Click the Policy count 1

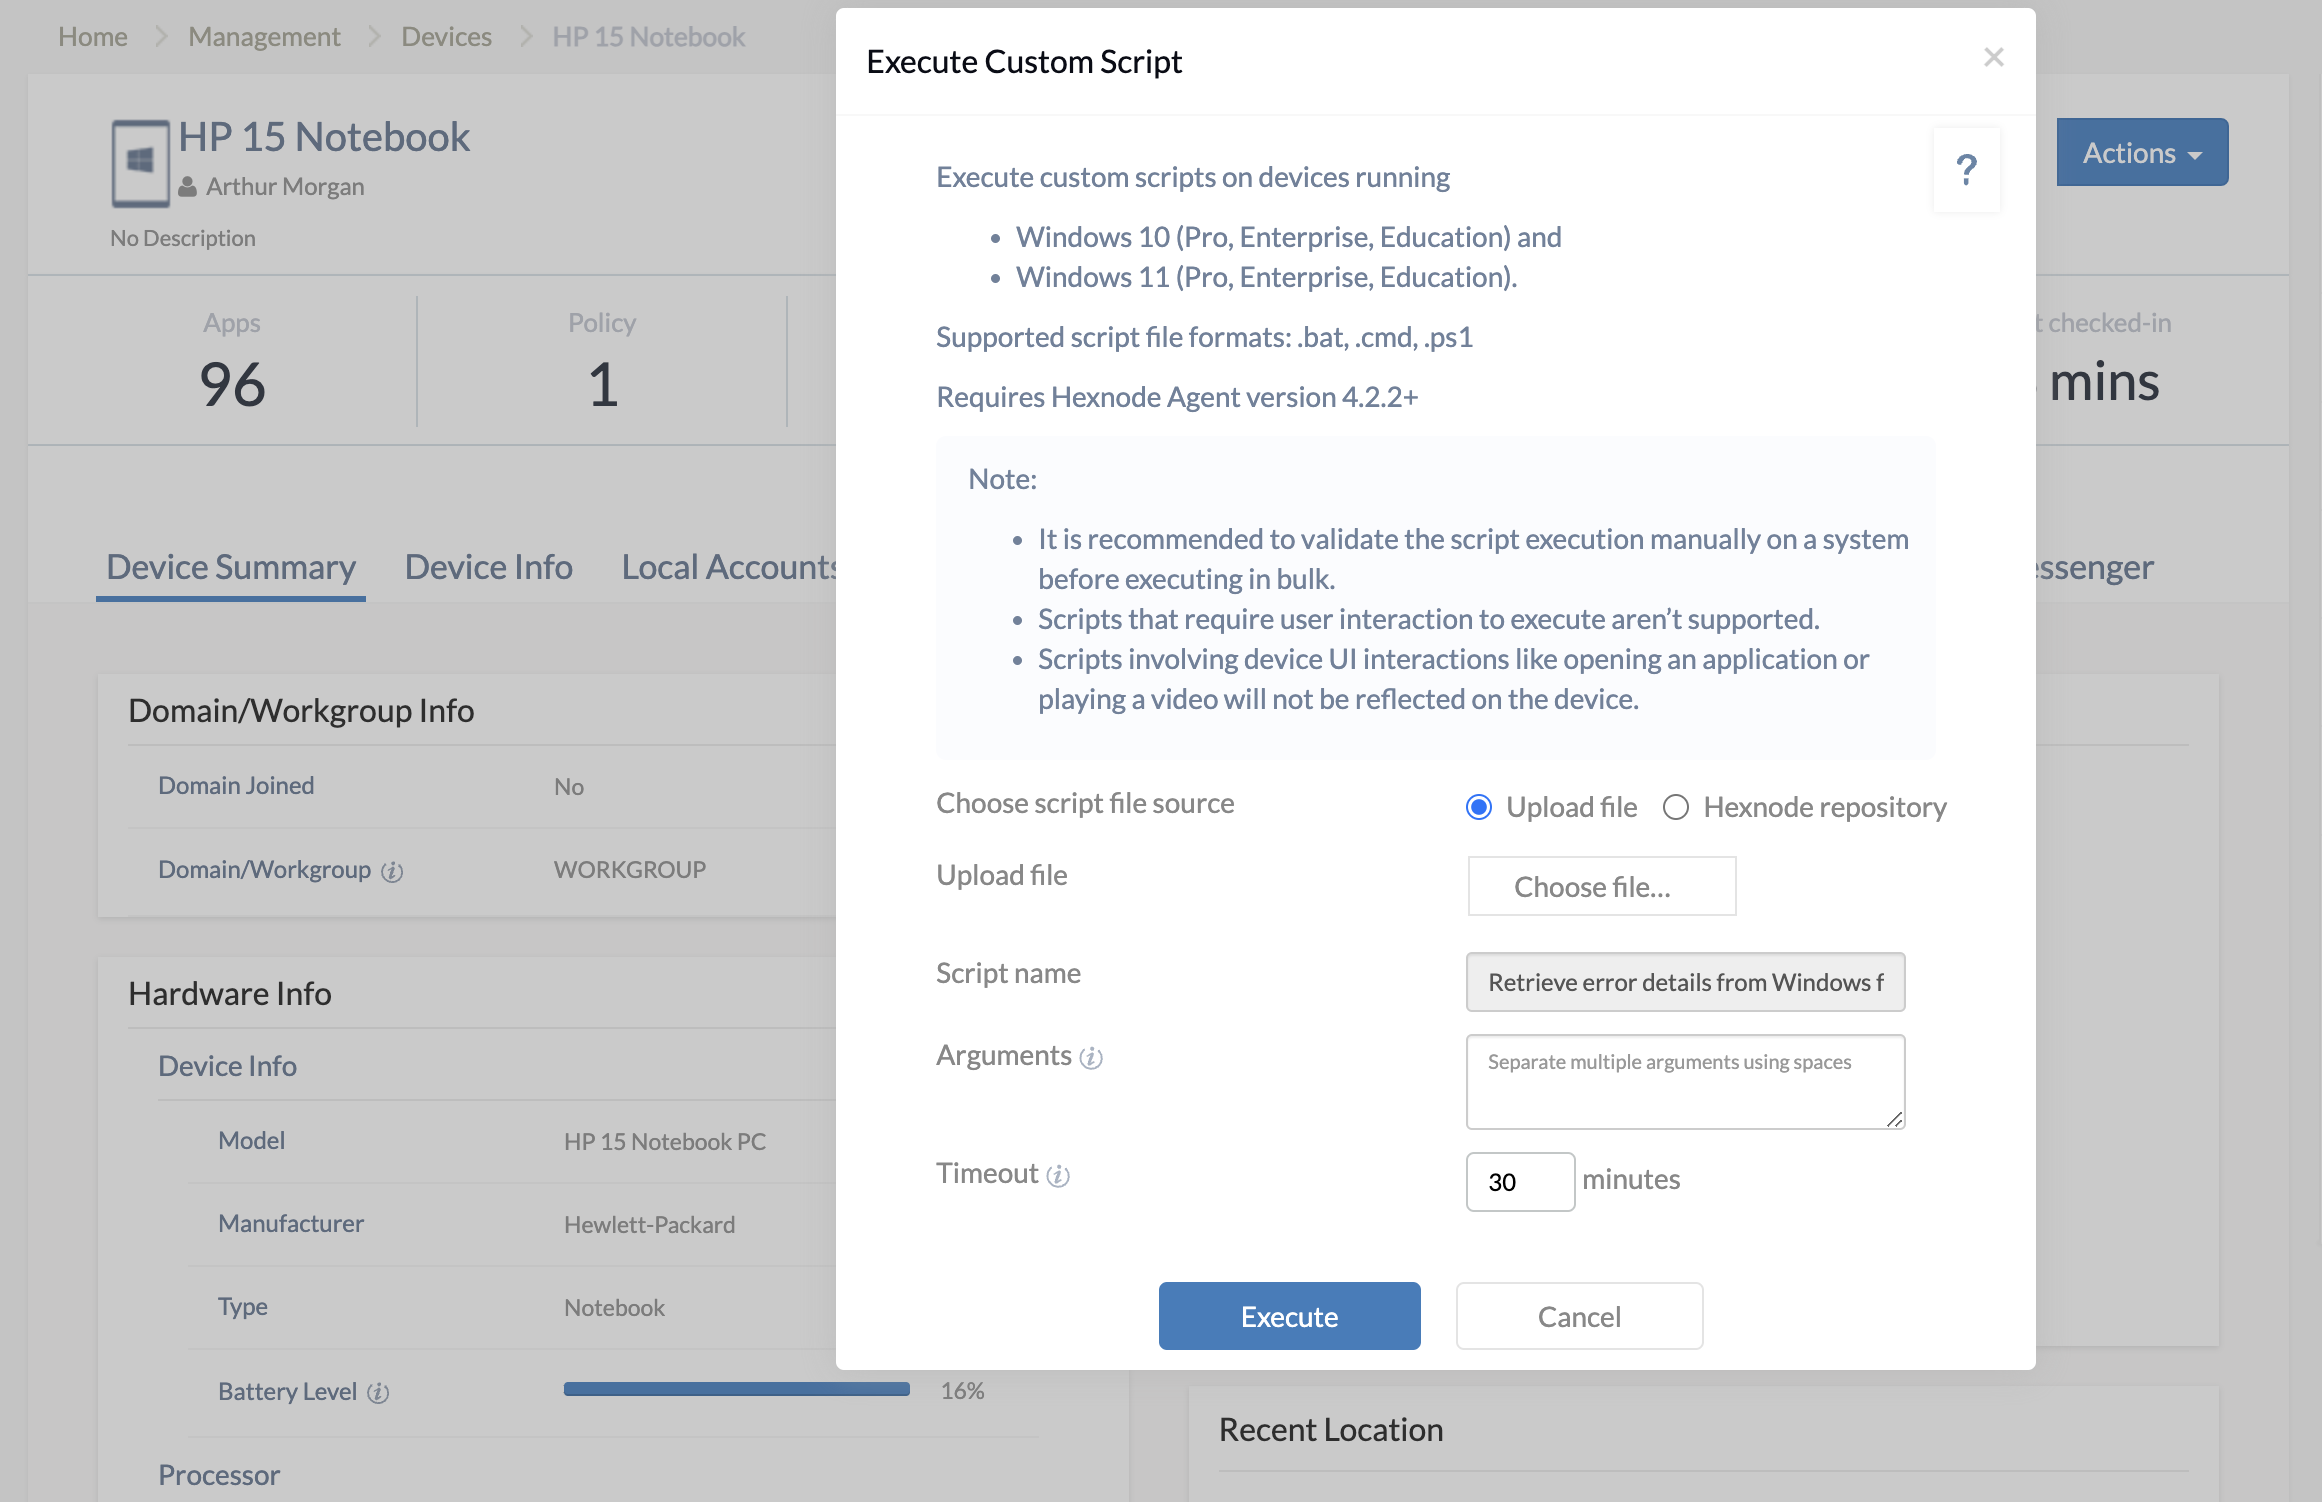602,385
